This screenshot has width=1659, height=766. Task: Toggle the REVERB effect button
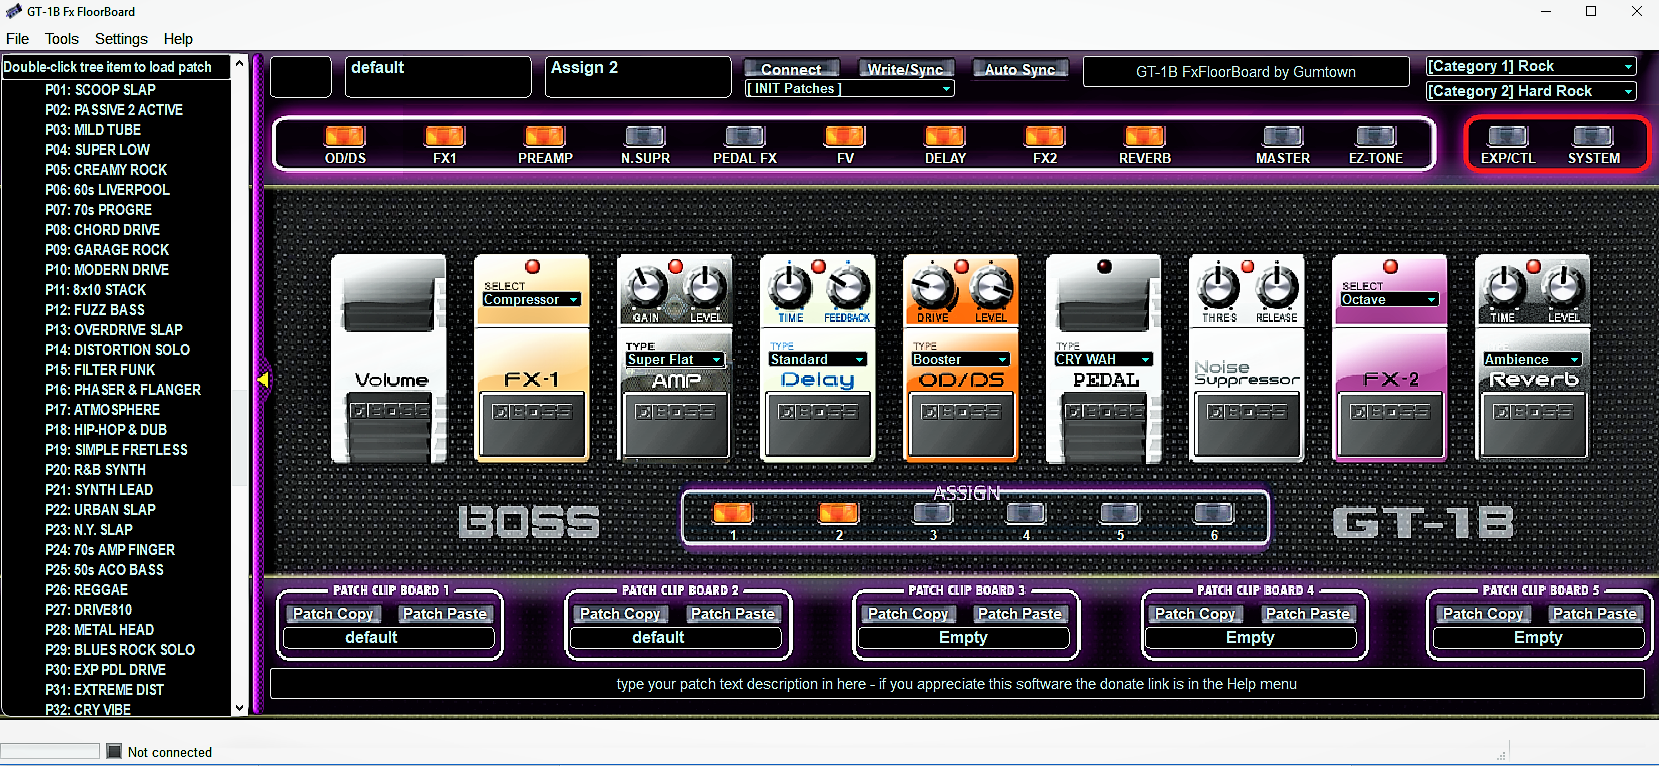point(1145,136)
